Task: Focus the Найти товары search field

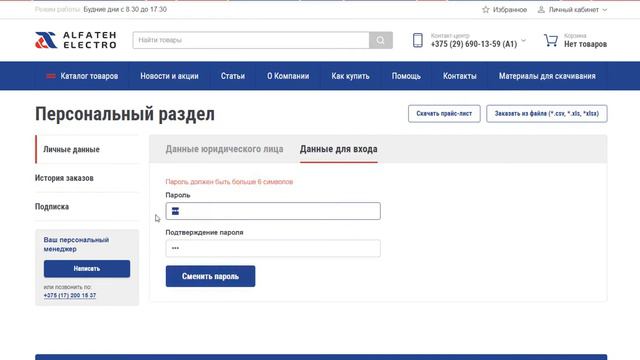Action: pyautogui.click(x=251, y=40)
